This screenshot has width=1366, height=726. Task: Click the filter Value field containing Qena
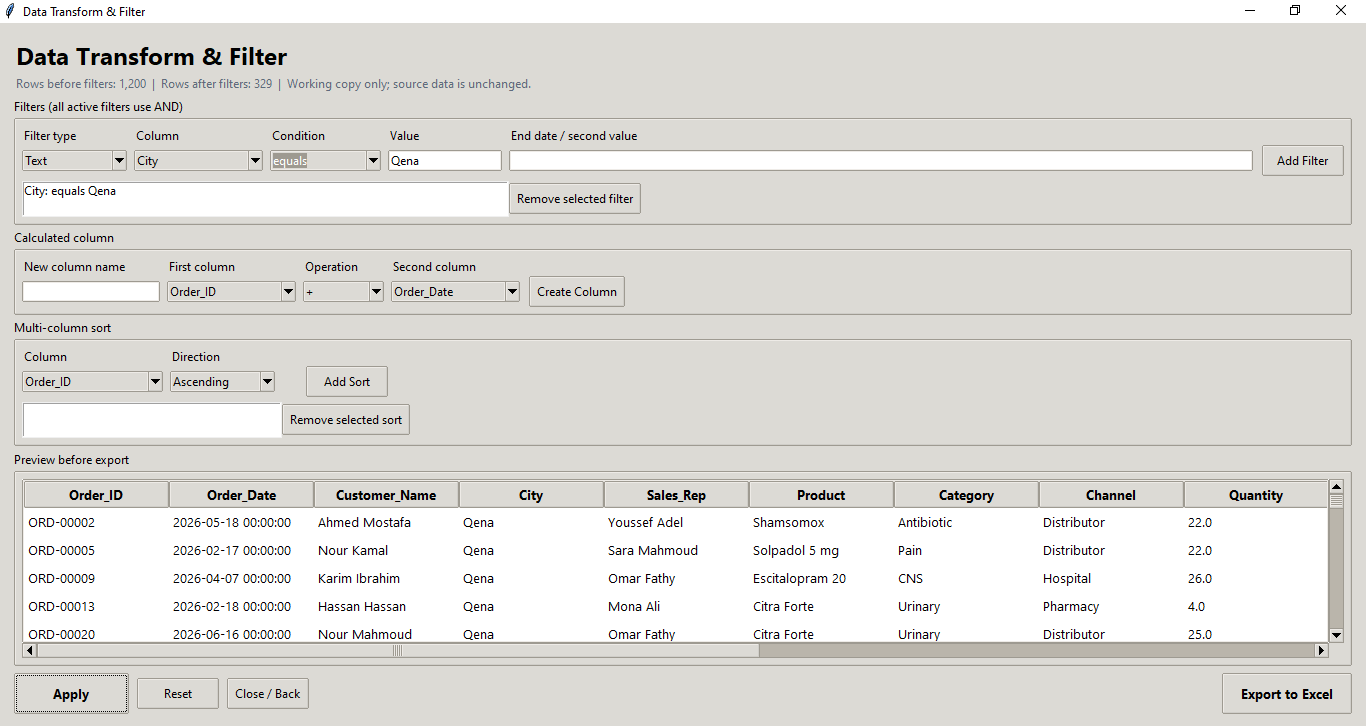[445, 161]
